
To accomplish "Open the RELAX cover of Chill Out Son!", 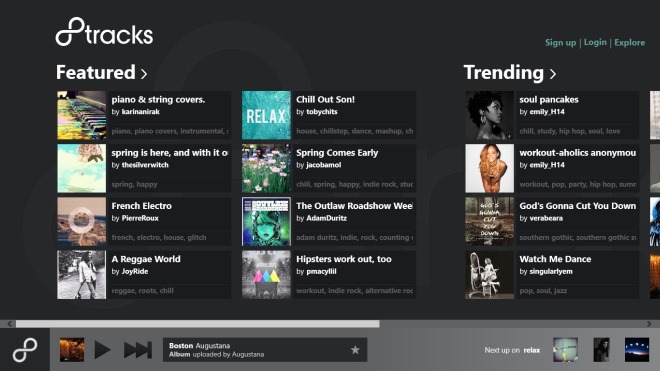I will 266,115.
